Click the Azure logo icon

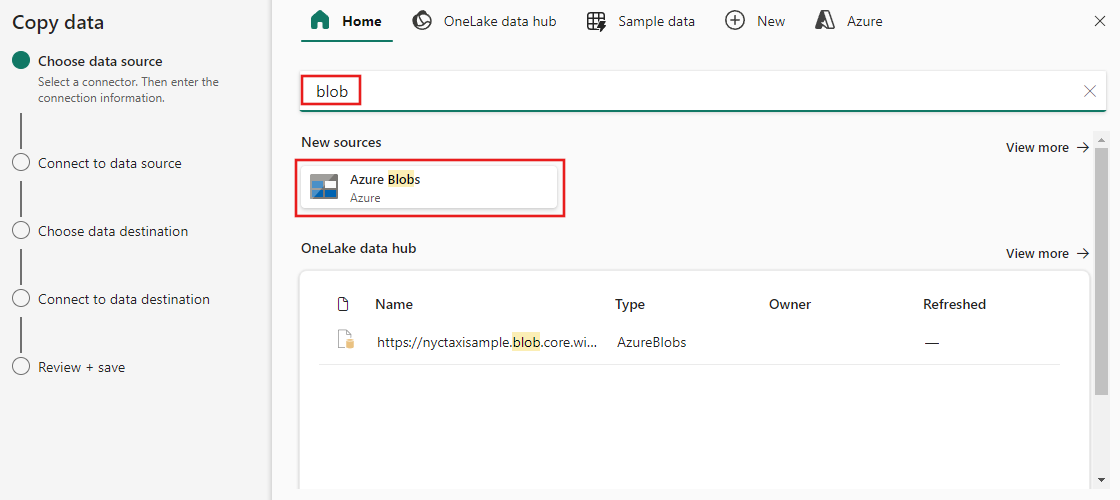click(x=825, y=21)
